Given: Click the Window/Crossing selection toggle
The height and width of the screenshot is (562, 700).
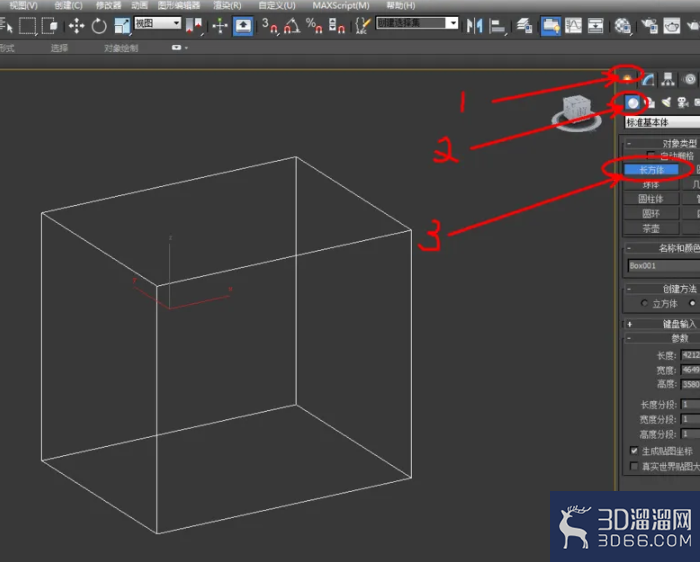Looking at the screenshot, I should [50, 25].
